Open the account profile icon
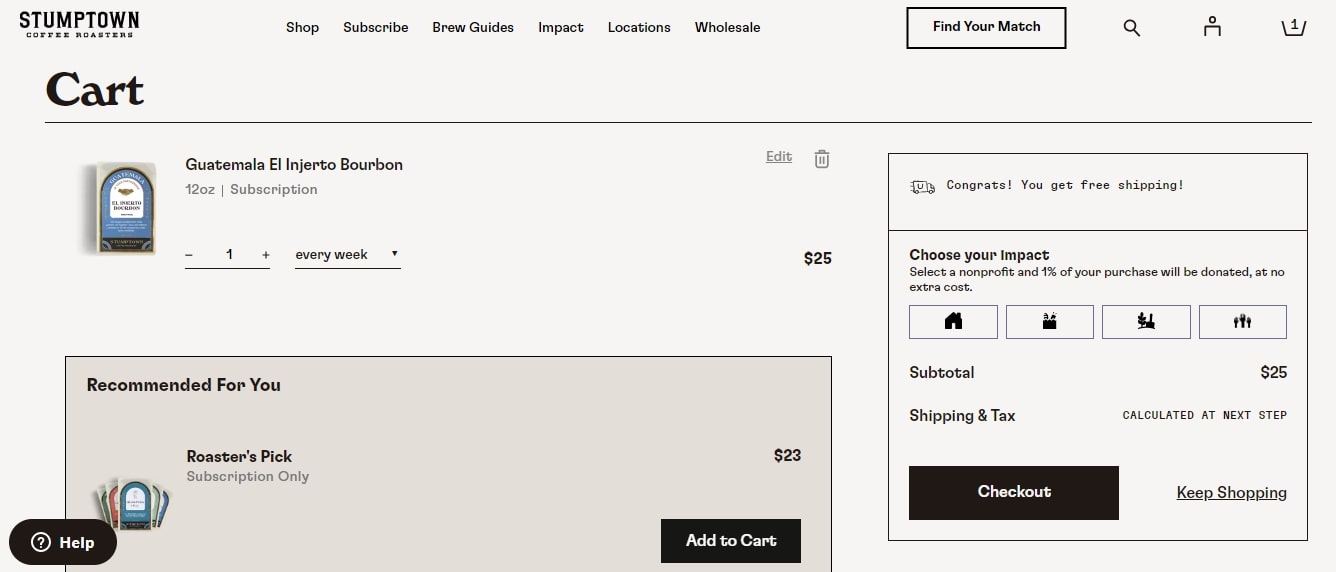Image resolution: width=1336 pixels, height=572 pixels. [x=1212, y=27]
